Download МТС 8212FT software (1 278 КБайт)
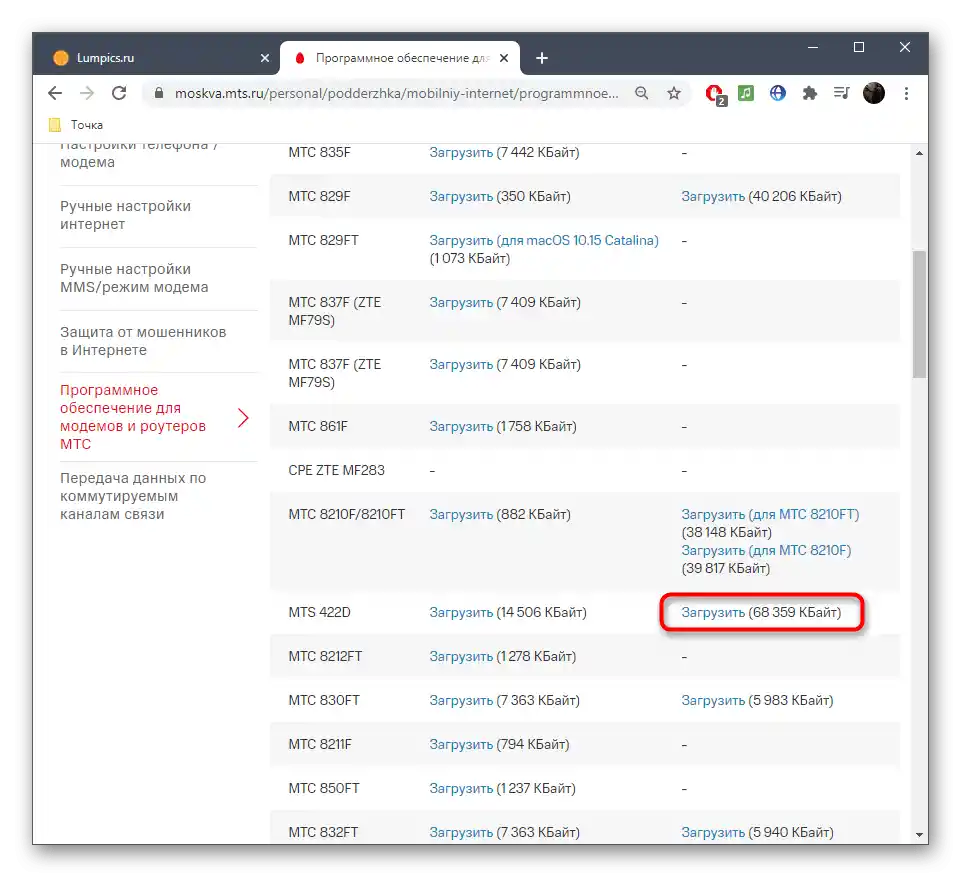961x877 pixels. coord(461,656)
